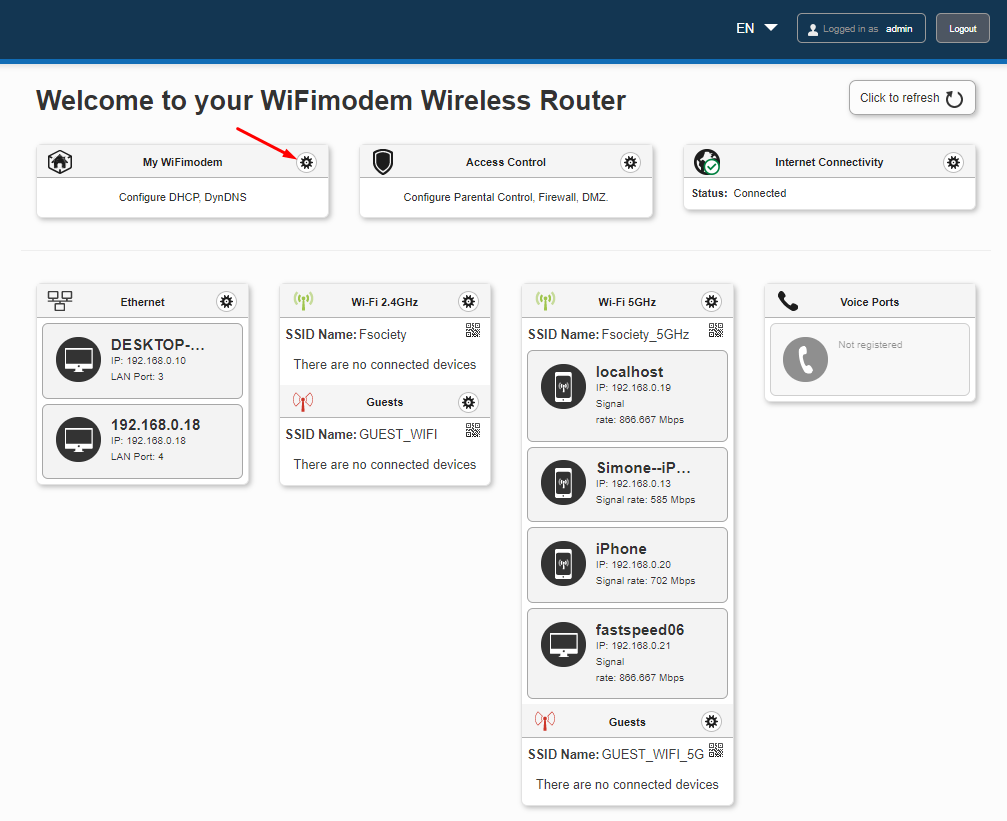Open the Ethernet panel settings gear

(x=228, y=301)
